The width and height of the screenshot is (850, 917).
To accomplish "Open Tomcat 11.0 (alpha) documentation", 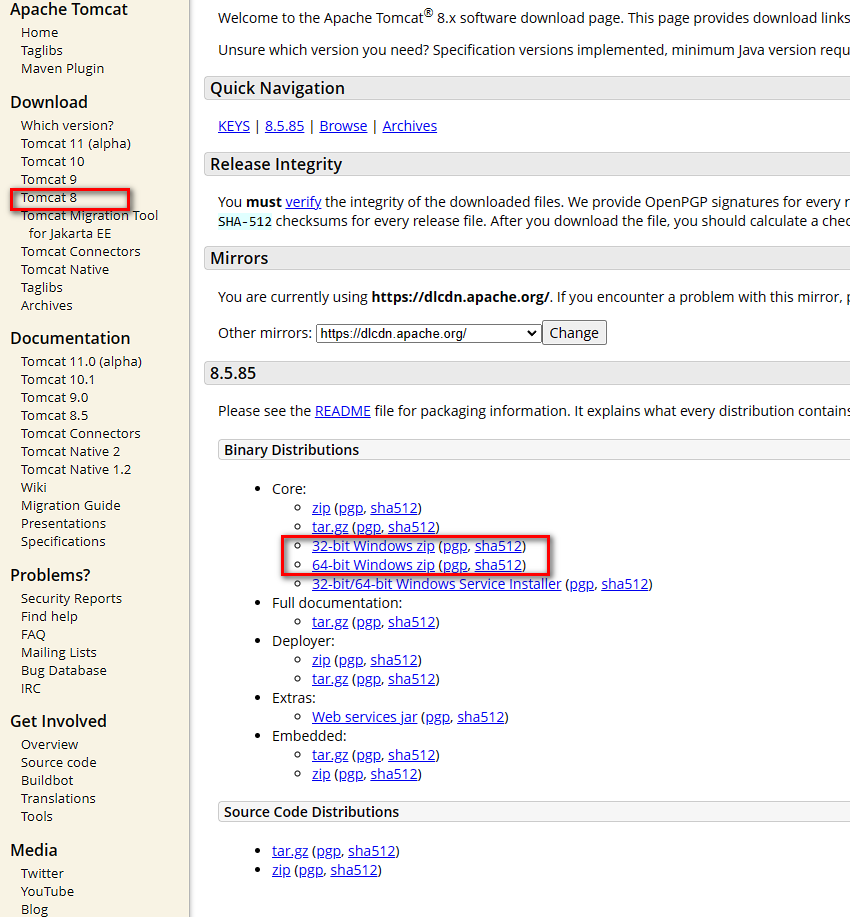I will pos(81,361).
